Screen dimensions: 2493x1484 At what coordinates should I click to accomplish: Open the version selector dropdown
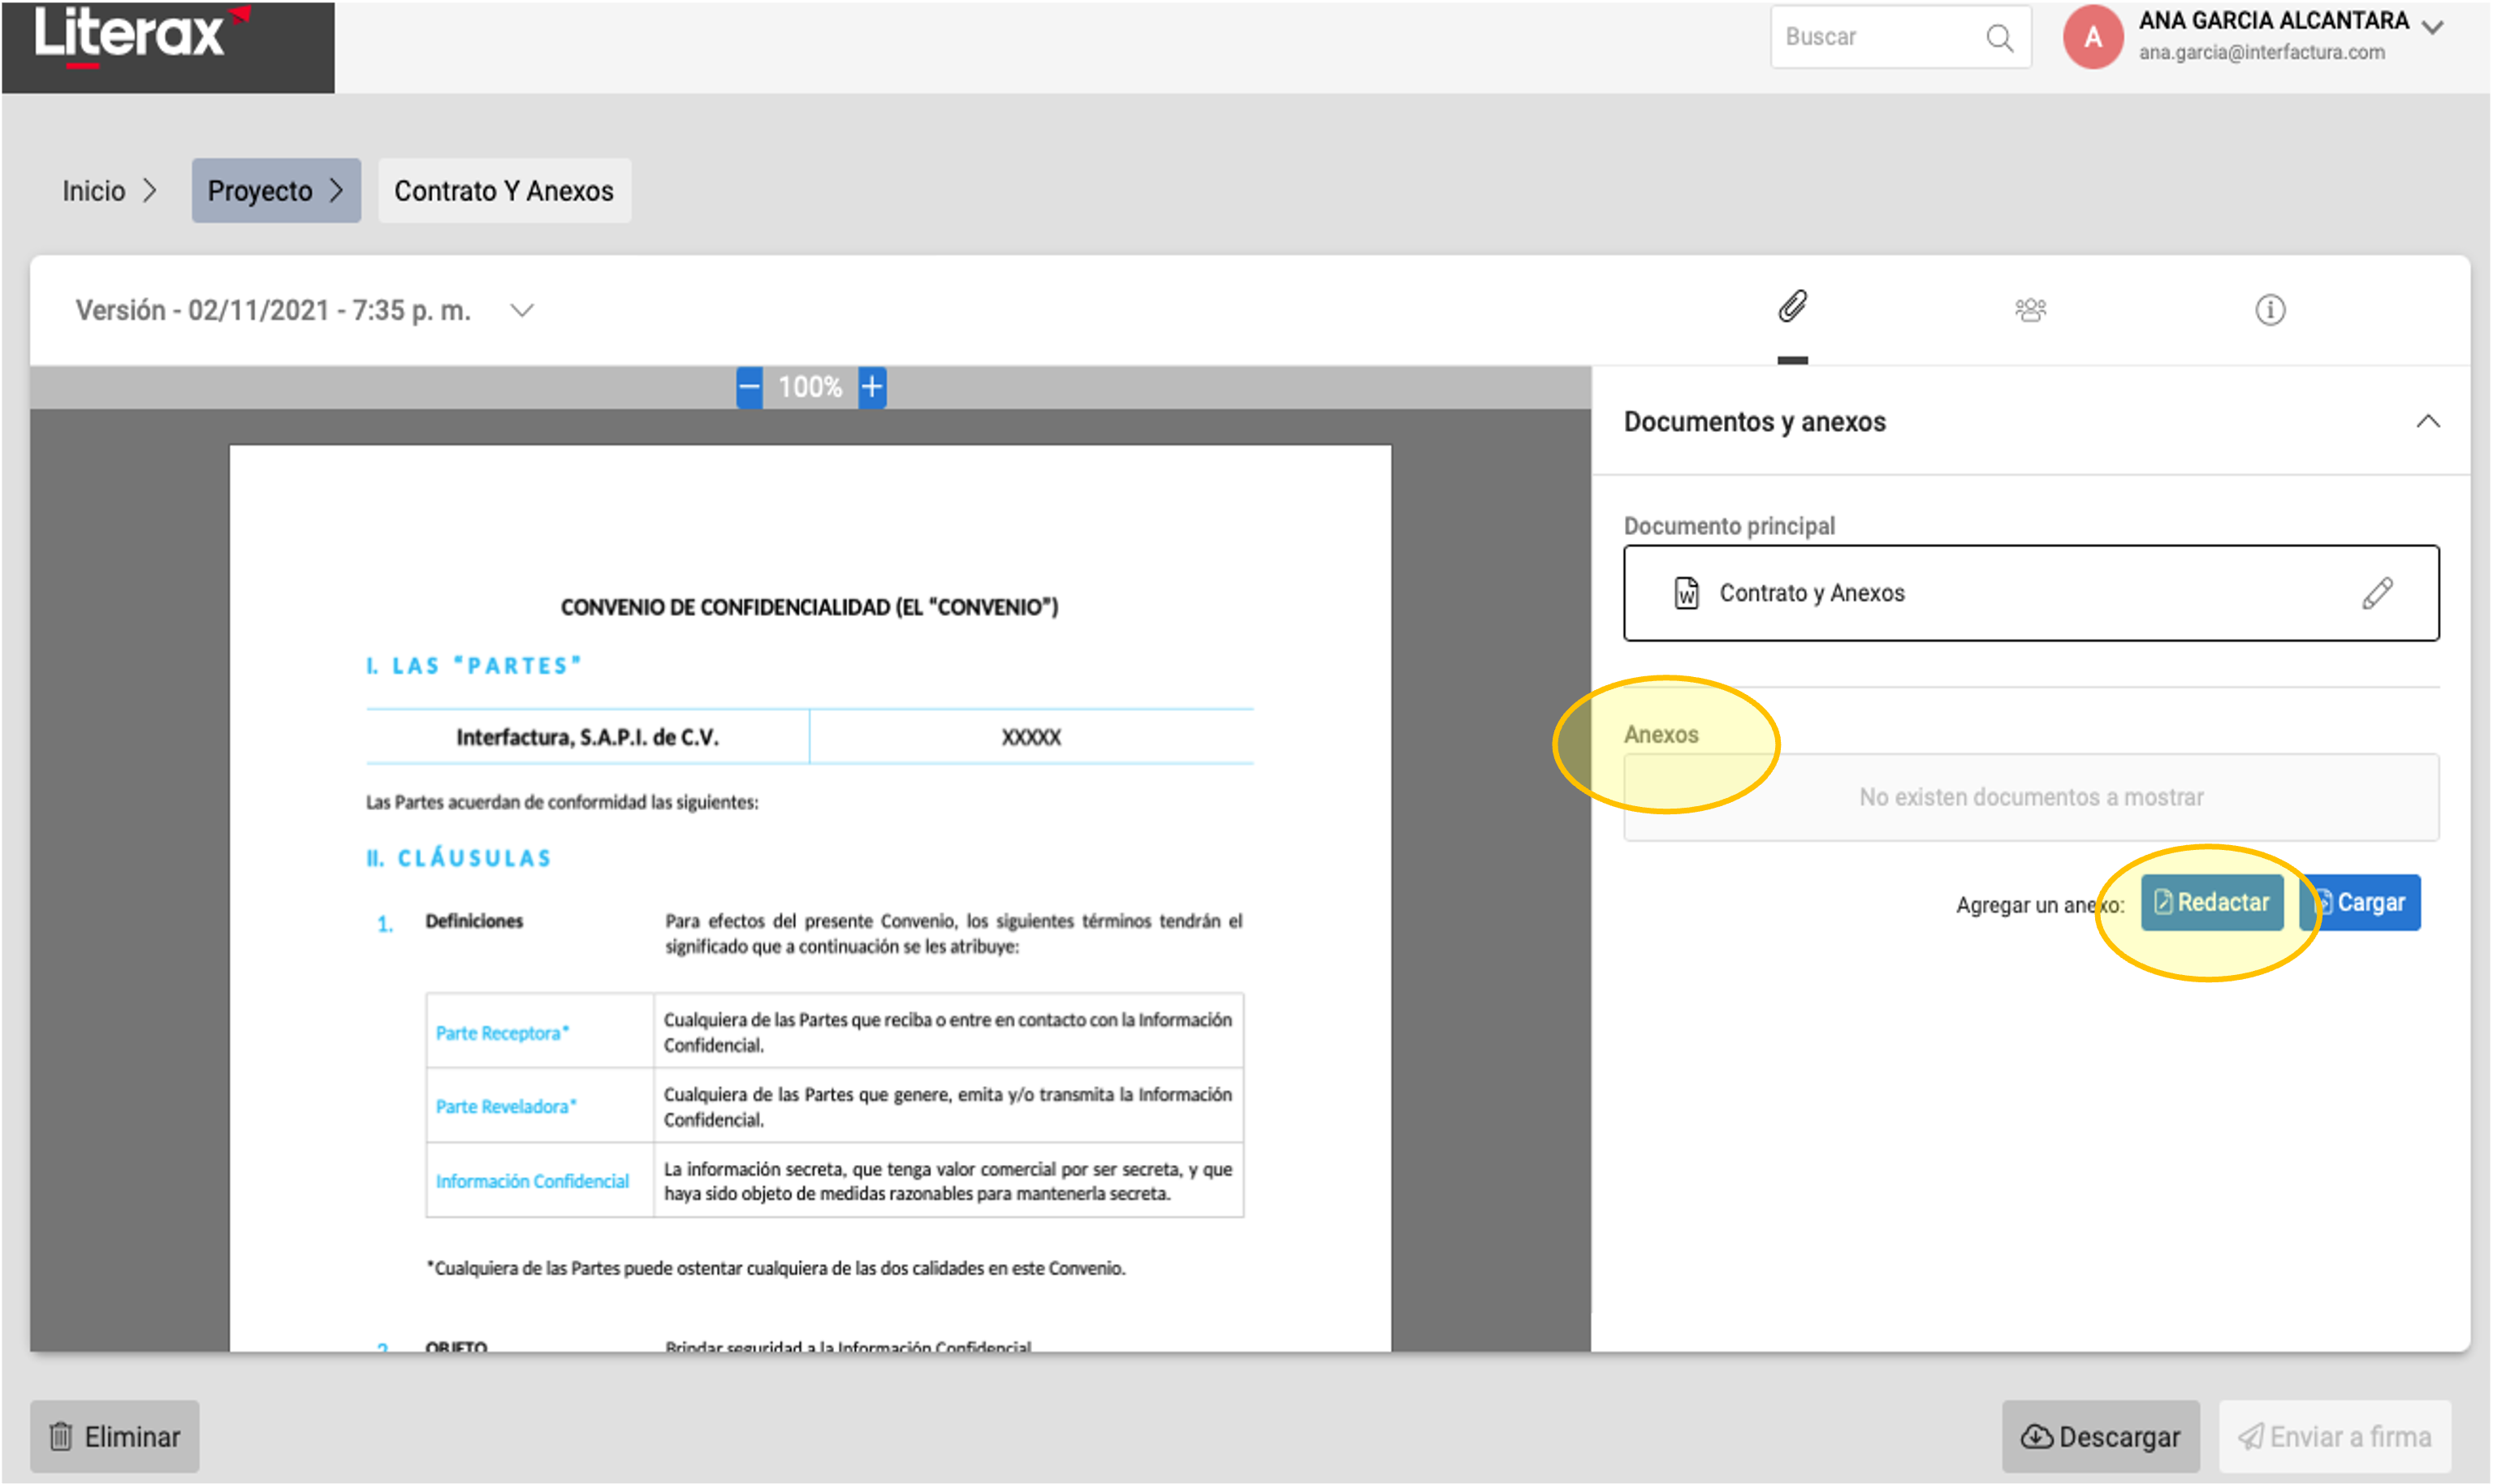point(521,310)
